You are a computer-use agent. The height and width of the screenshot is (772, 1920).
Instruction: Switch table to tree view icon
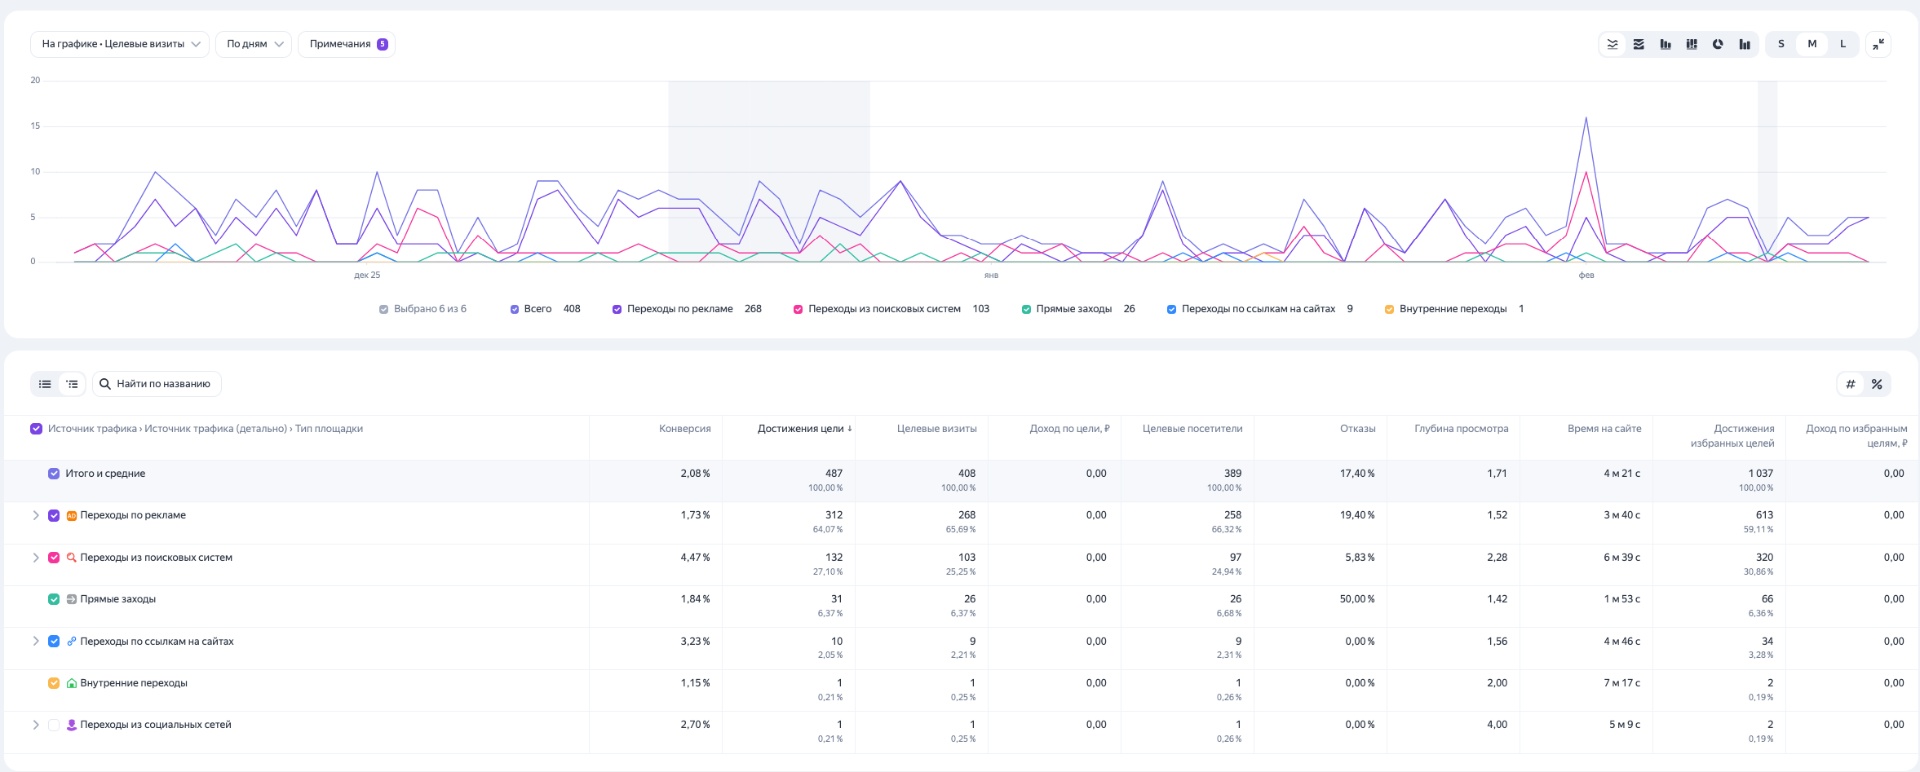tap(72, 384)
